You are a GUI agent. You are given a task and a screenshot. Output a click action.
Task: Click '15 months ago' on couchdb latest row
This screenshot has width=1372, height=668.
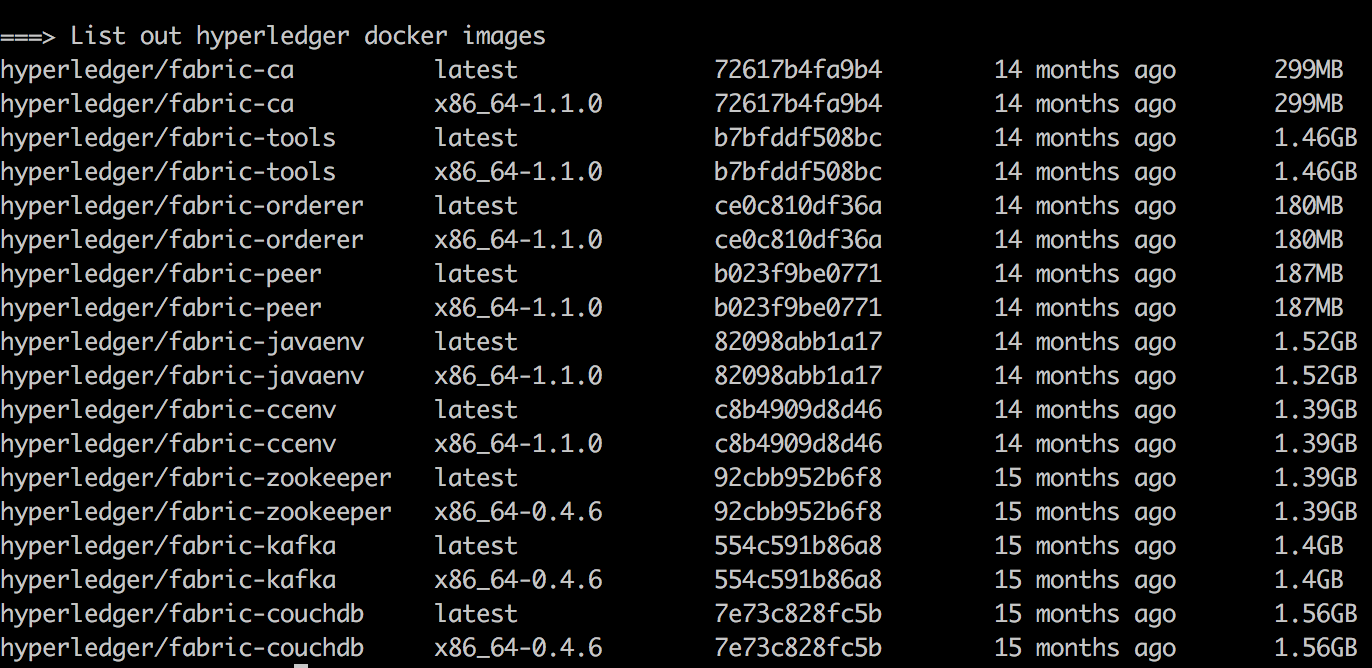click(x=1085, y=615)
